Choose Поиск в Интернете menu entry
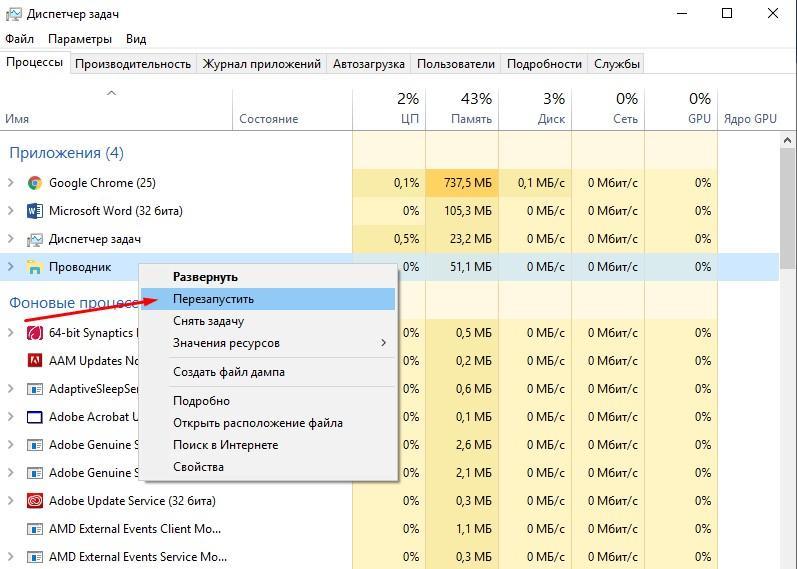Image resolution: width=797 pixels, height=569 pixels. 268,445
